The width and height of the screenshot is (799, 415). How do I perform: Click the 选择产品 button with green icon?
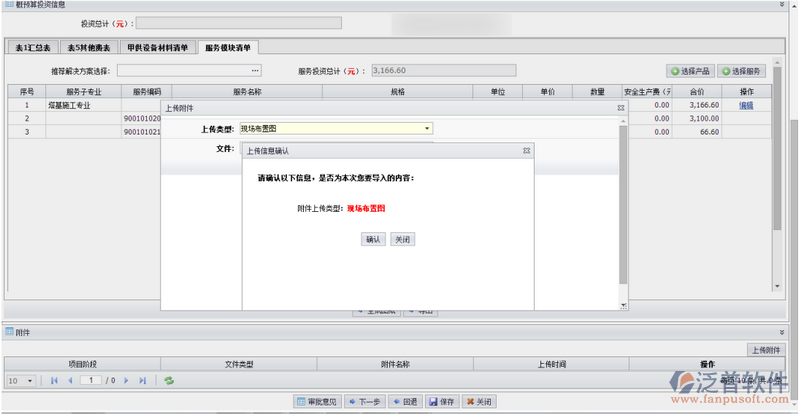click(x=691, y=71)
